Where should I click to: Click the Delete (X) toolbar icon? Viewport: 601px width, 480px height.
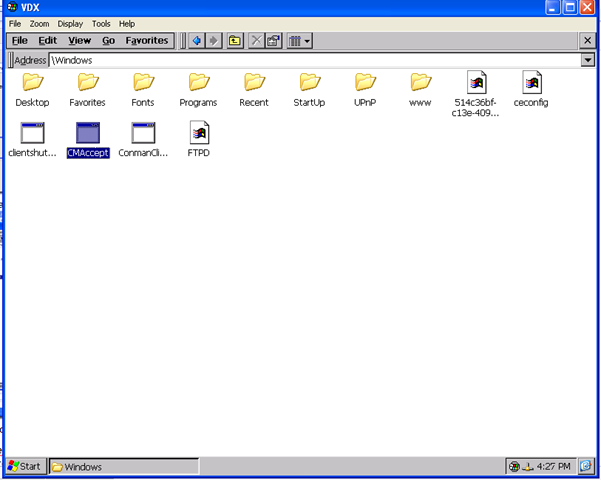(x=256, y=41)
